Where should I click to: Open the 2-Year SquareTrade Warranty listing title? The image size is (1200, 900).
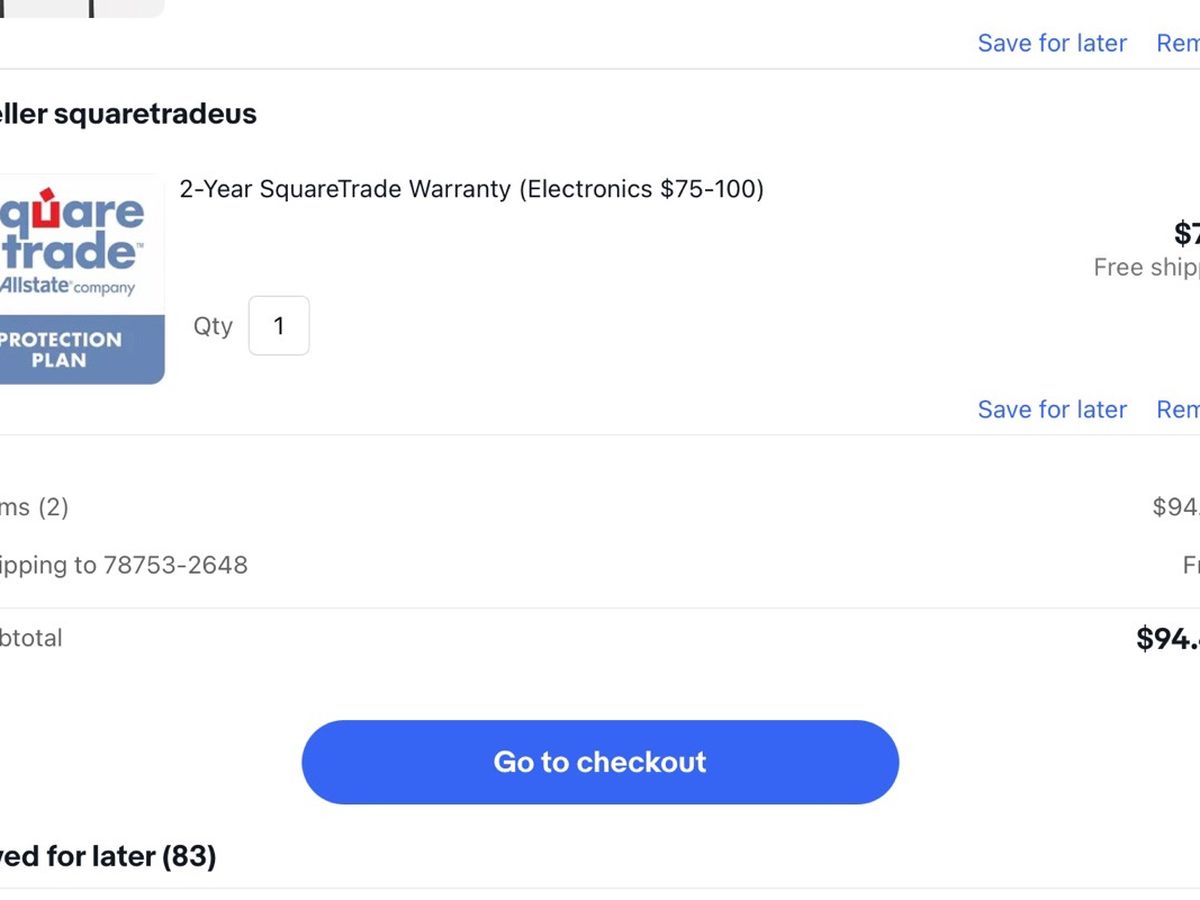click(471, 189)
